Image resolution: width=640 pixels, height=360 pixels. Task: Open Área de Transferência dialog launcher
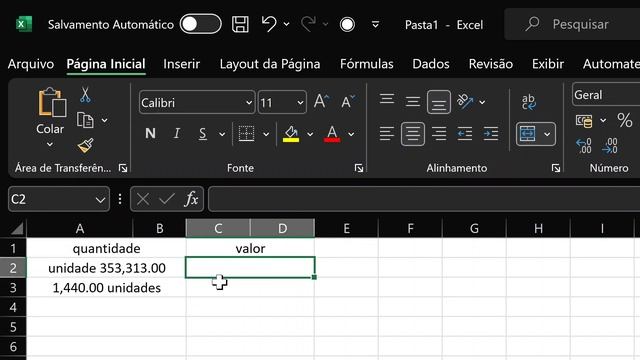click(x=123, y=168)
